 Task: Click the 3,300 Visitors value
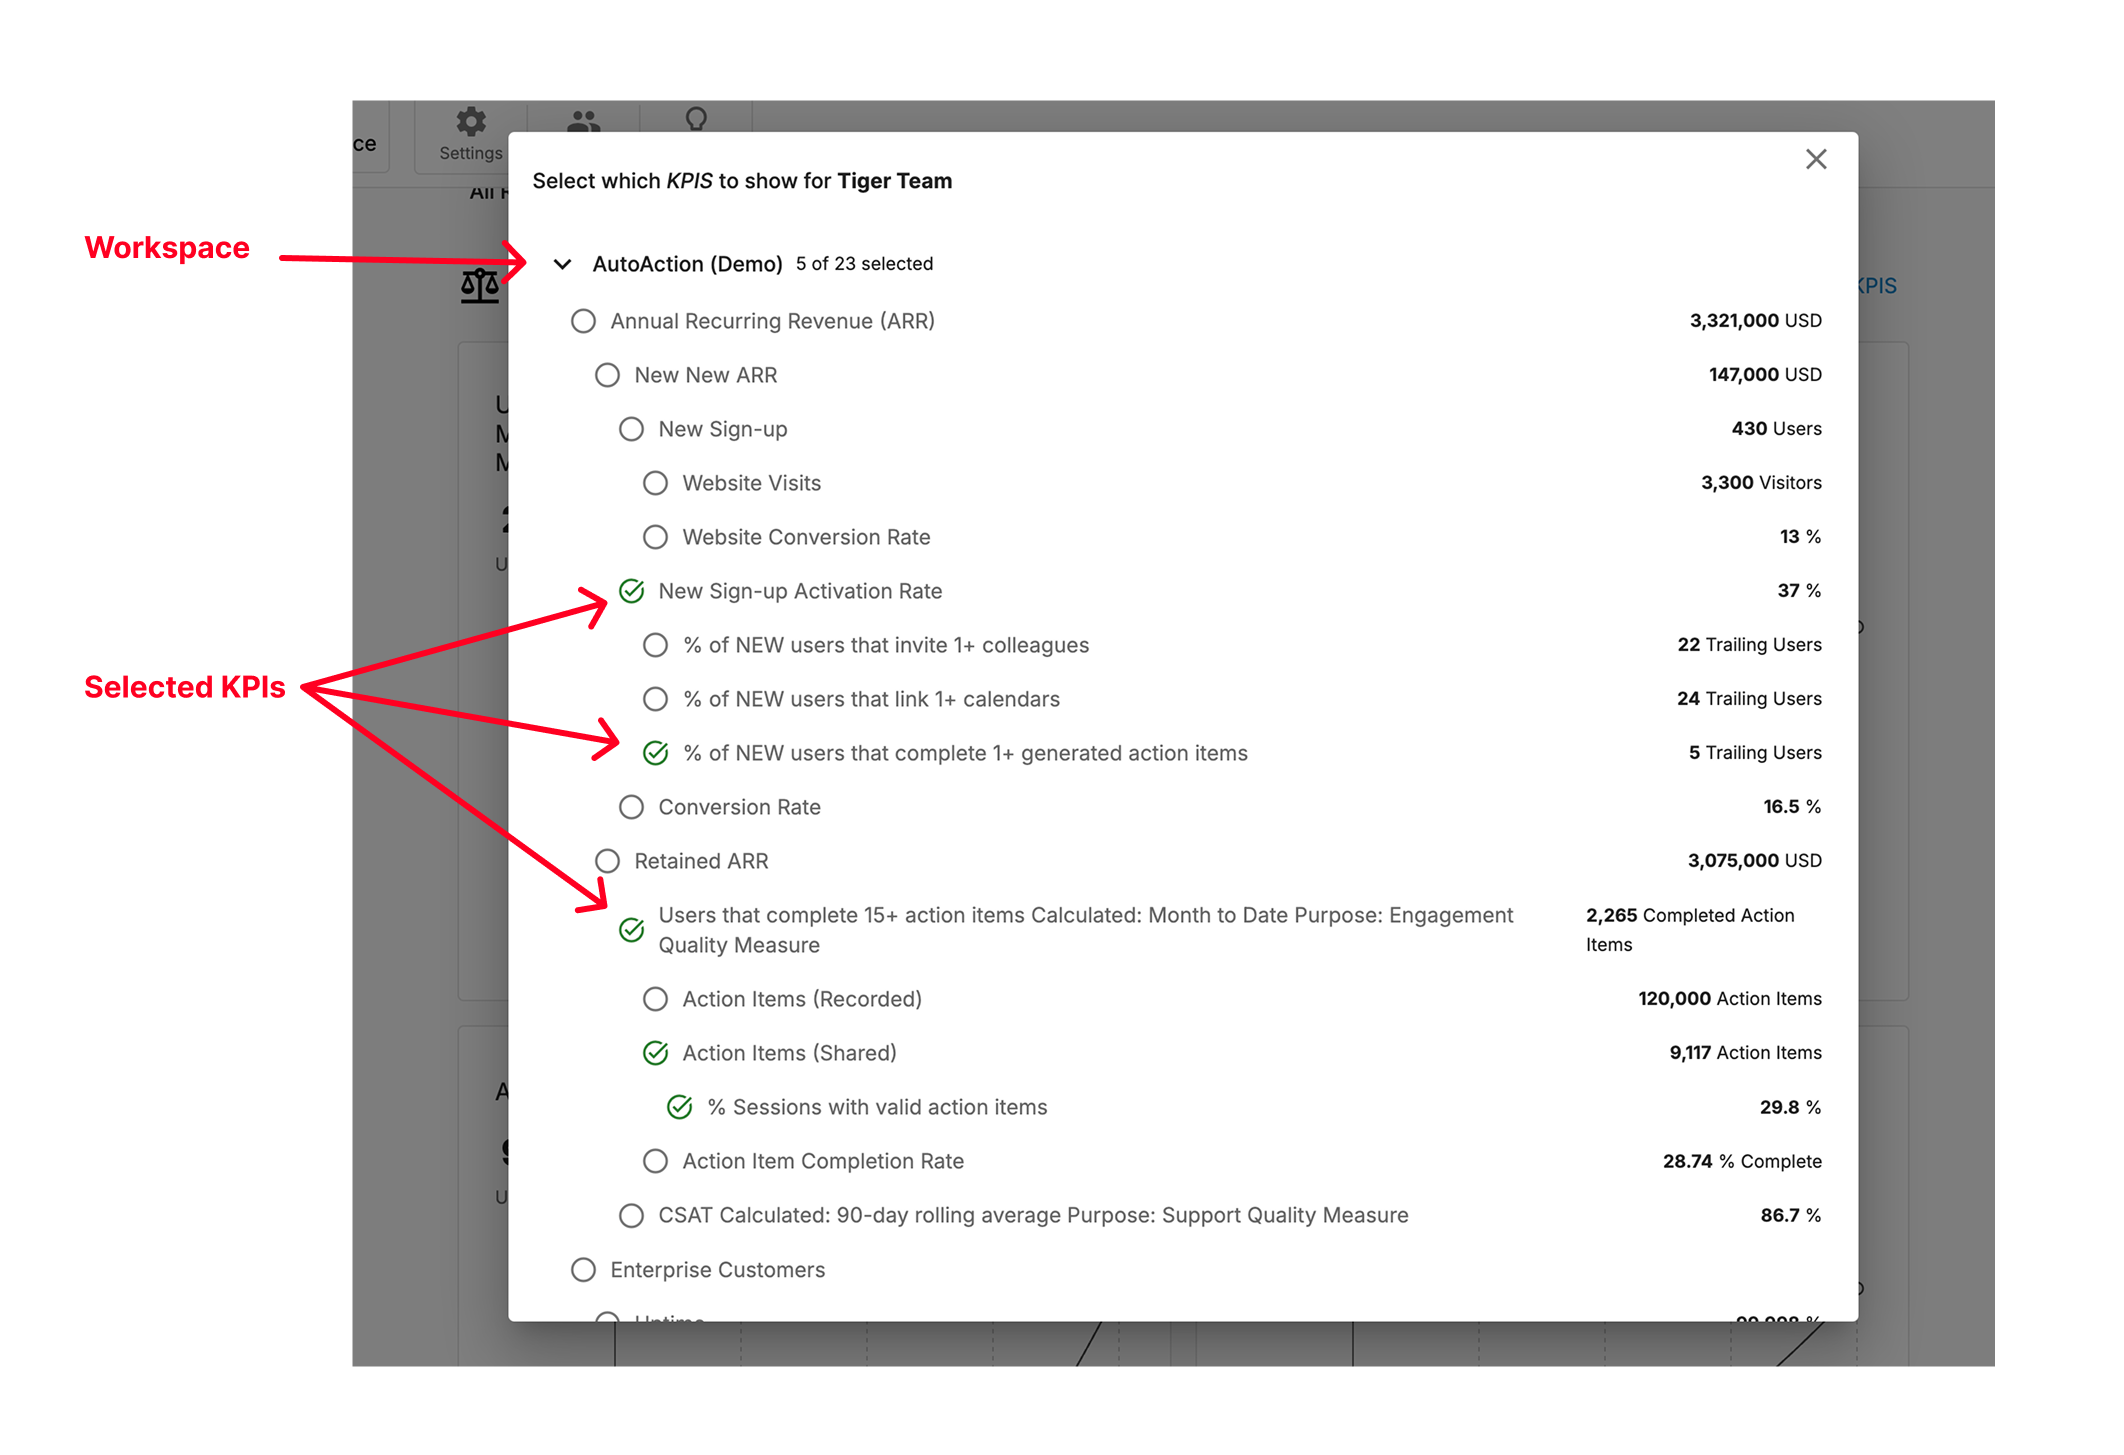pos(1761,483)
